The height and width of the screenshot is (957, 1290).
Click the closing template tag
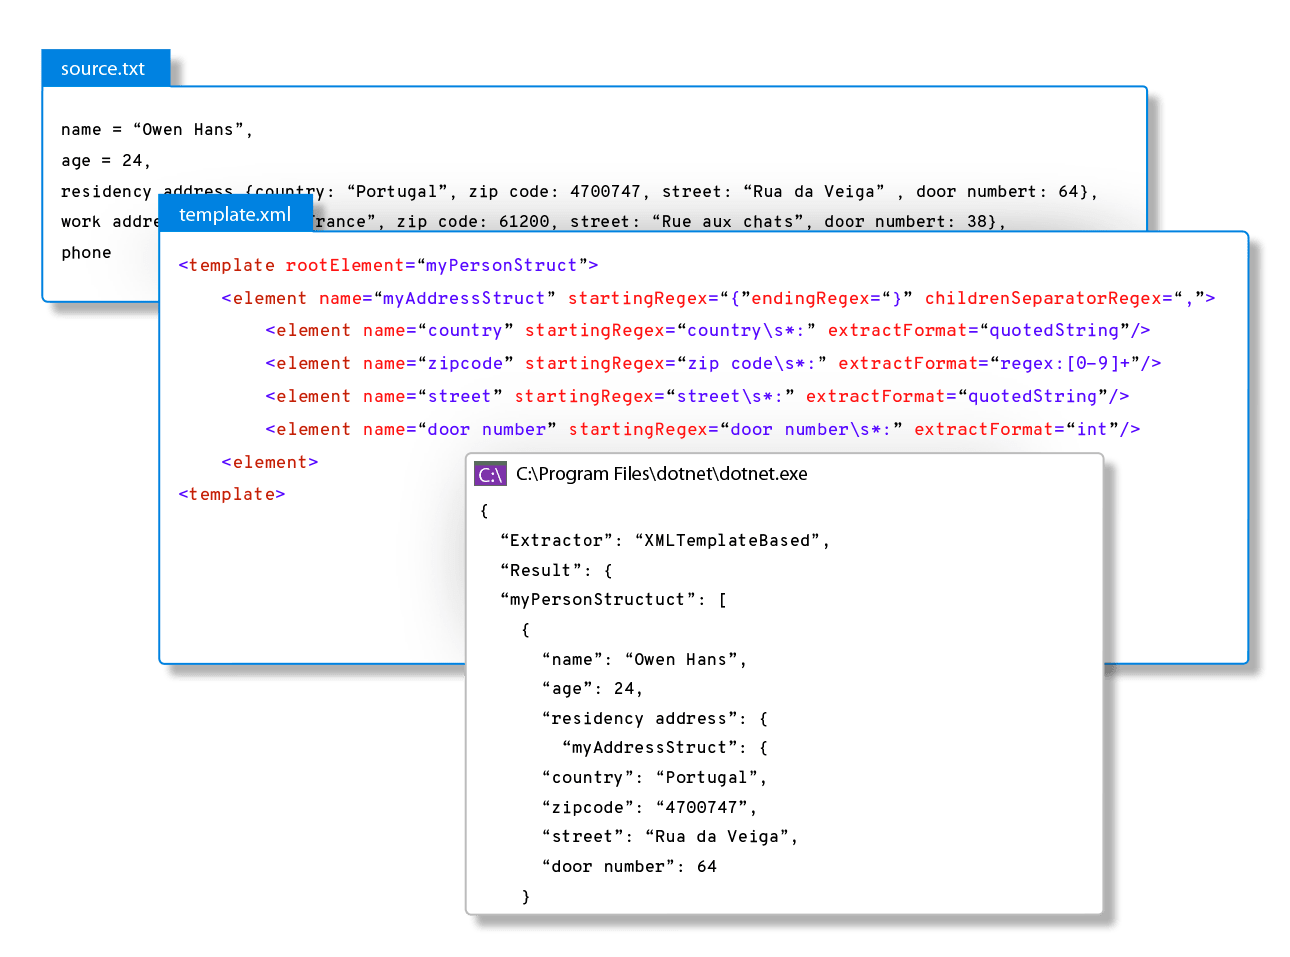231,493
